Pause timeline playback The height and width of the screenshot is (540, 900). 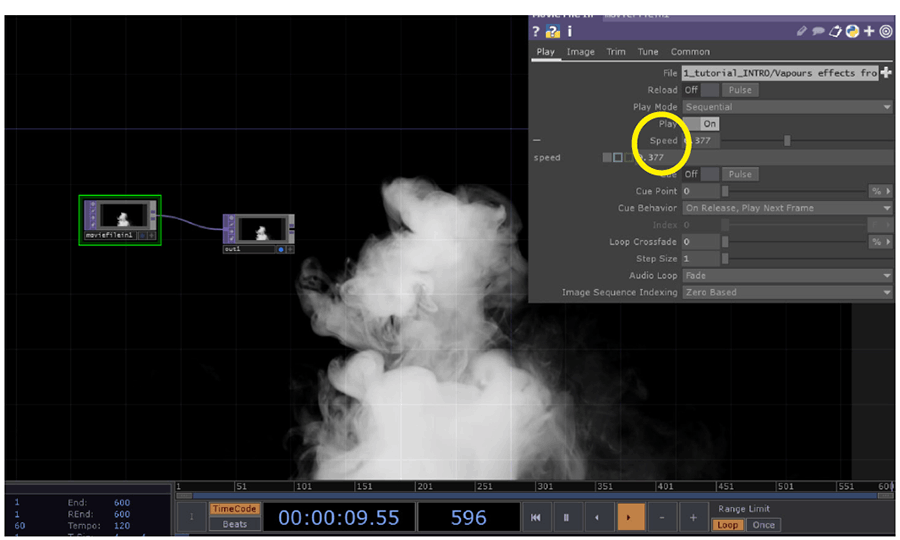(567, 517)
